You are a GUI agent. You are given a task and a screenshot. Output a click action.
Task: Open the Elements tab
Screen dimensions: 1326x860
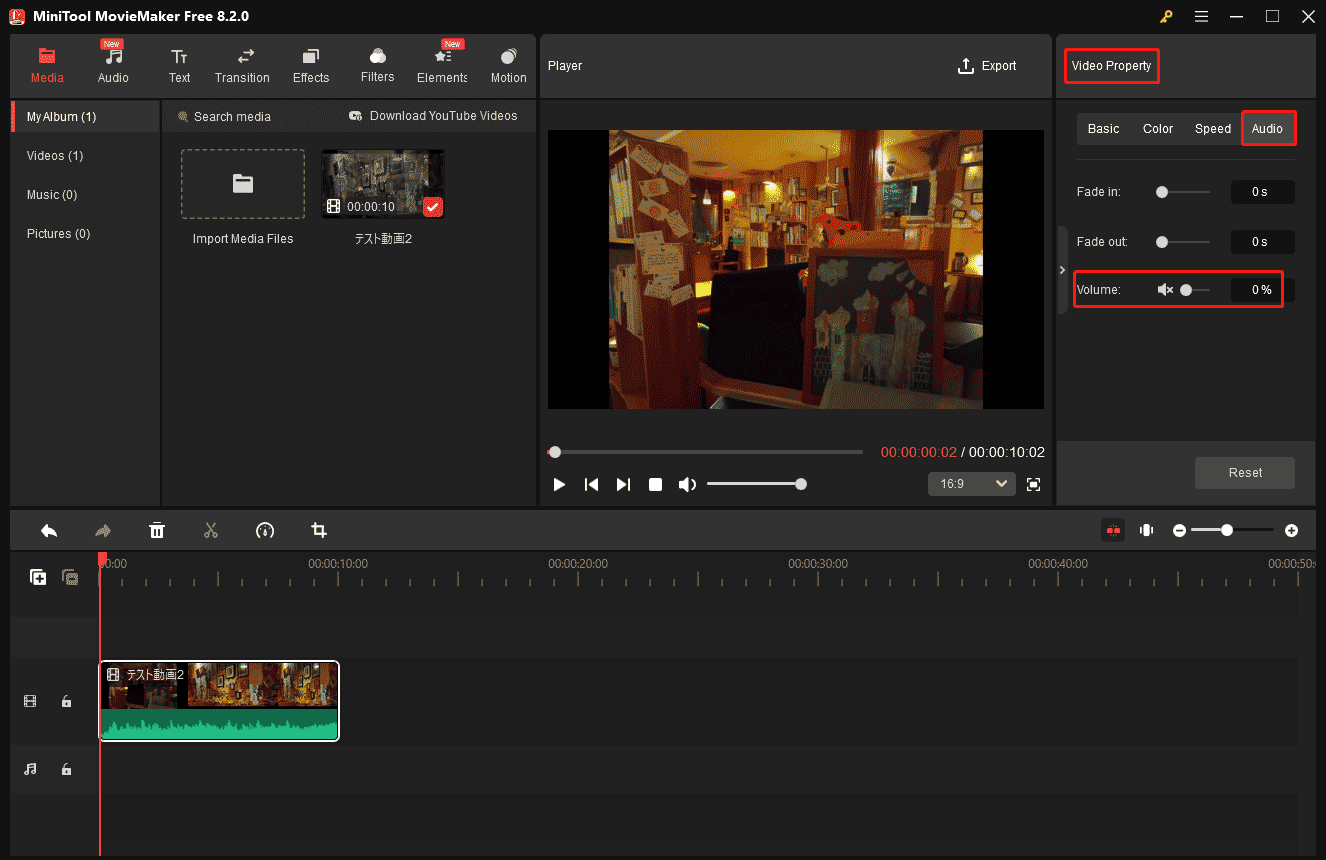(443, 65)
